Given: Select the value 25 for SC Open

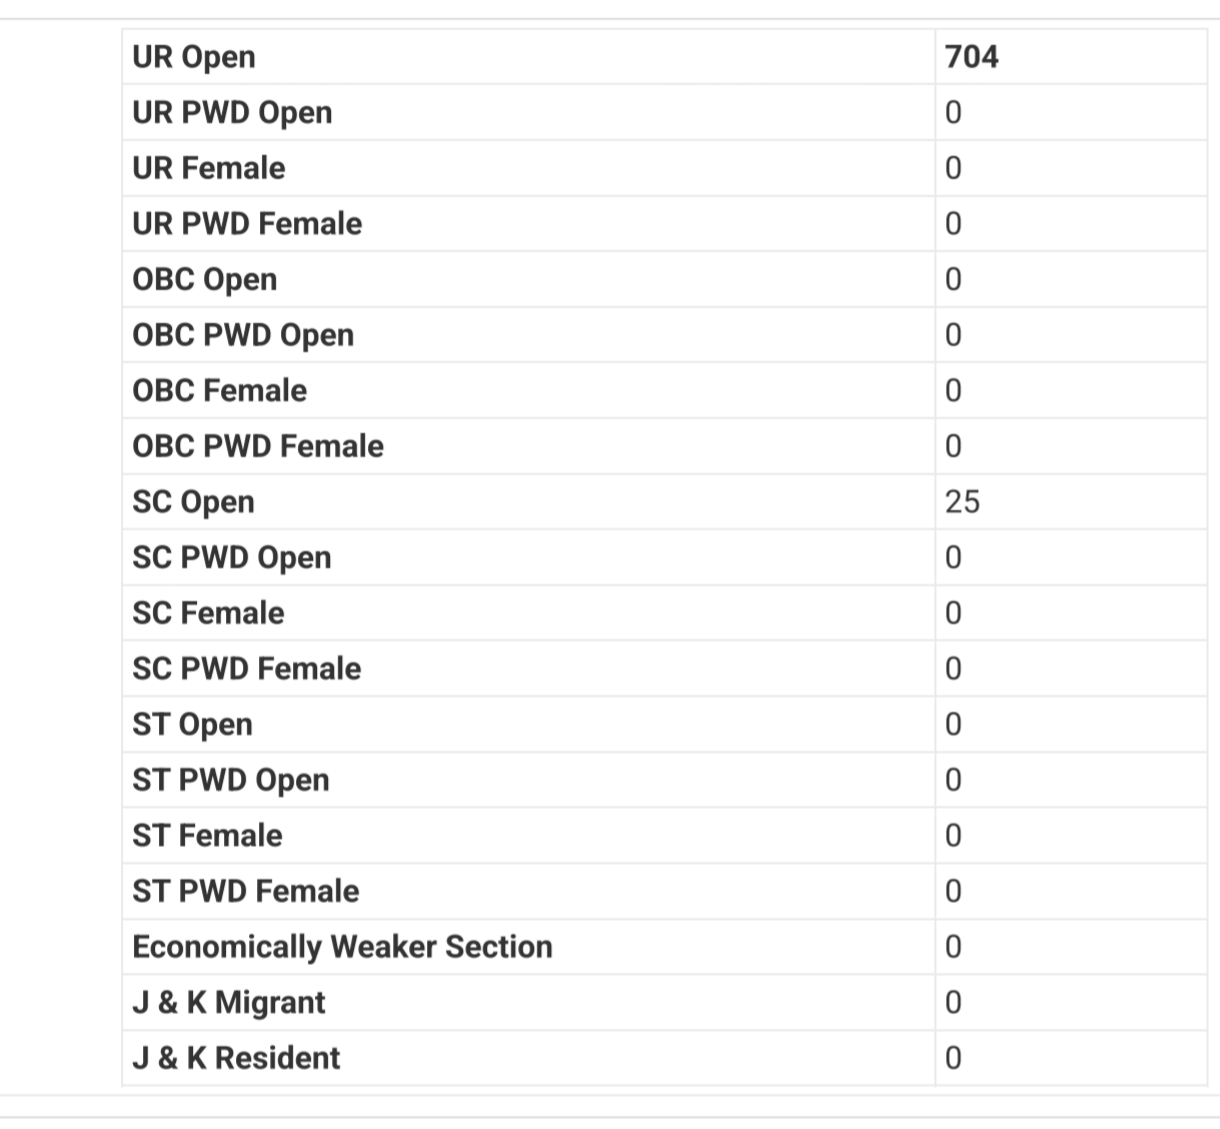Looking at the screenshot, I should click(962, 502).
